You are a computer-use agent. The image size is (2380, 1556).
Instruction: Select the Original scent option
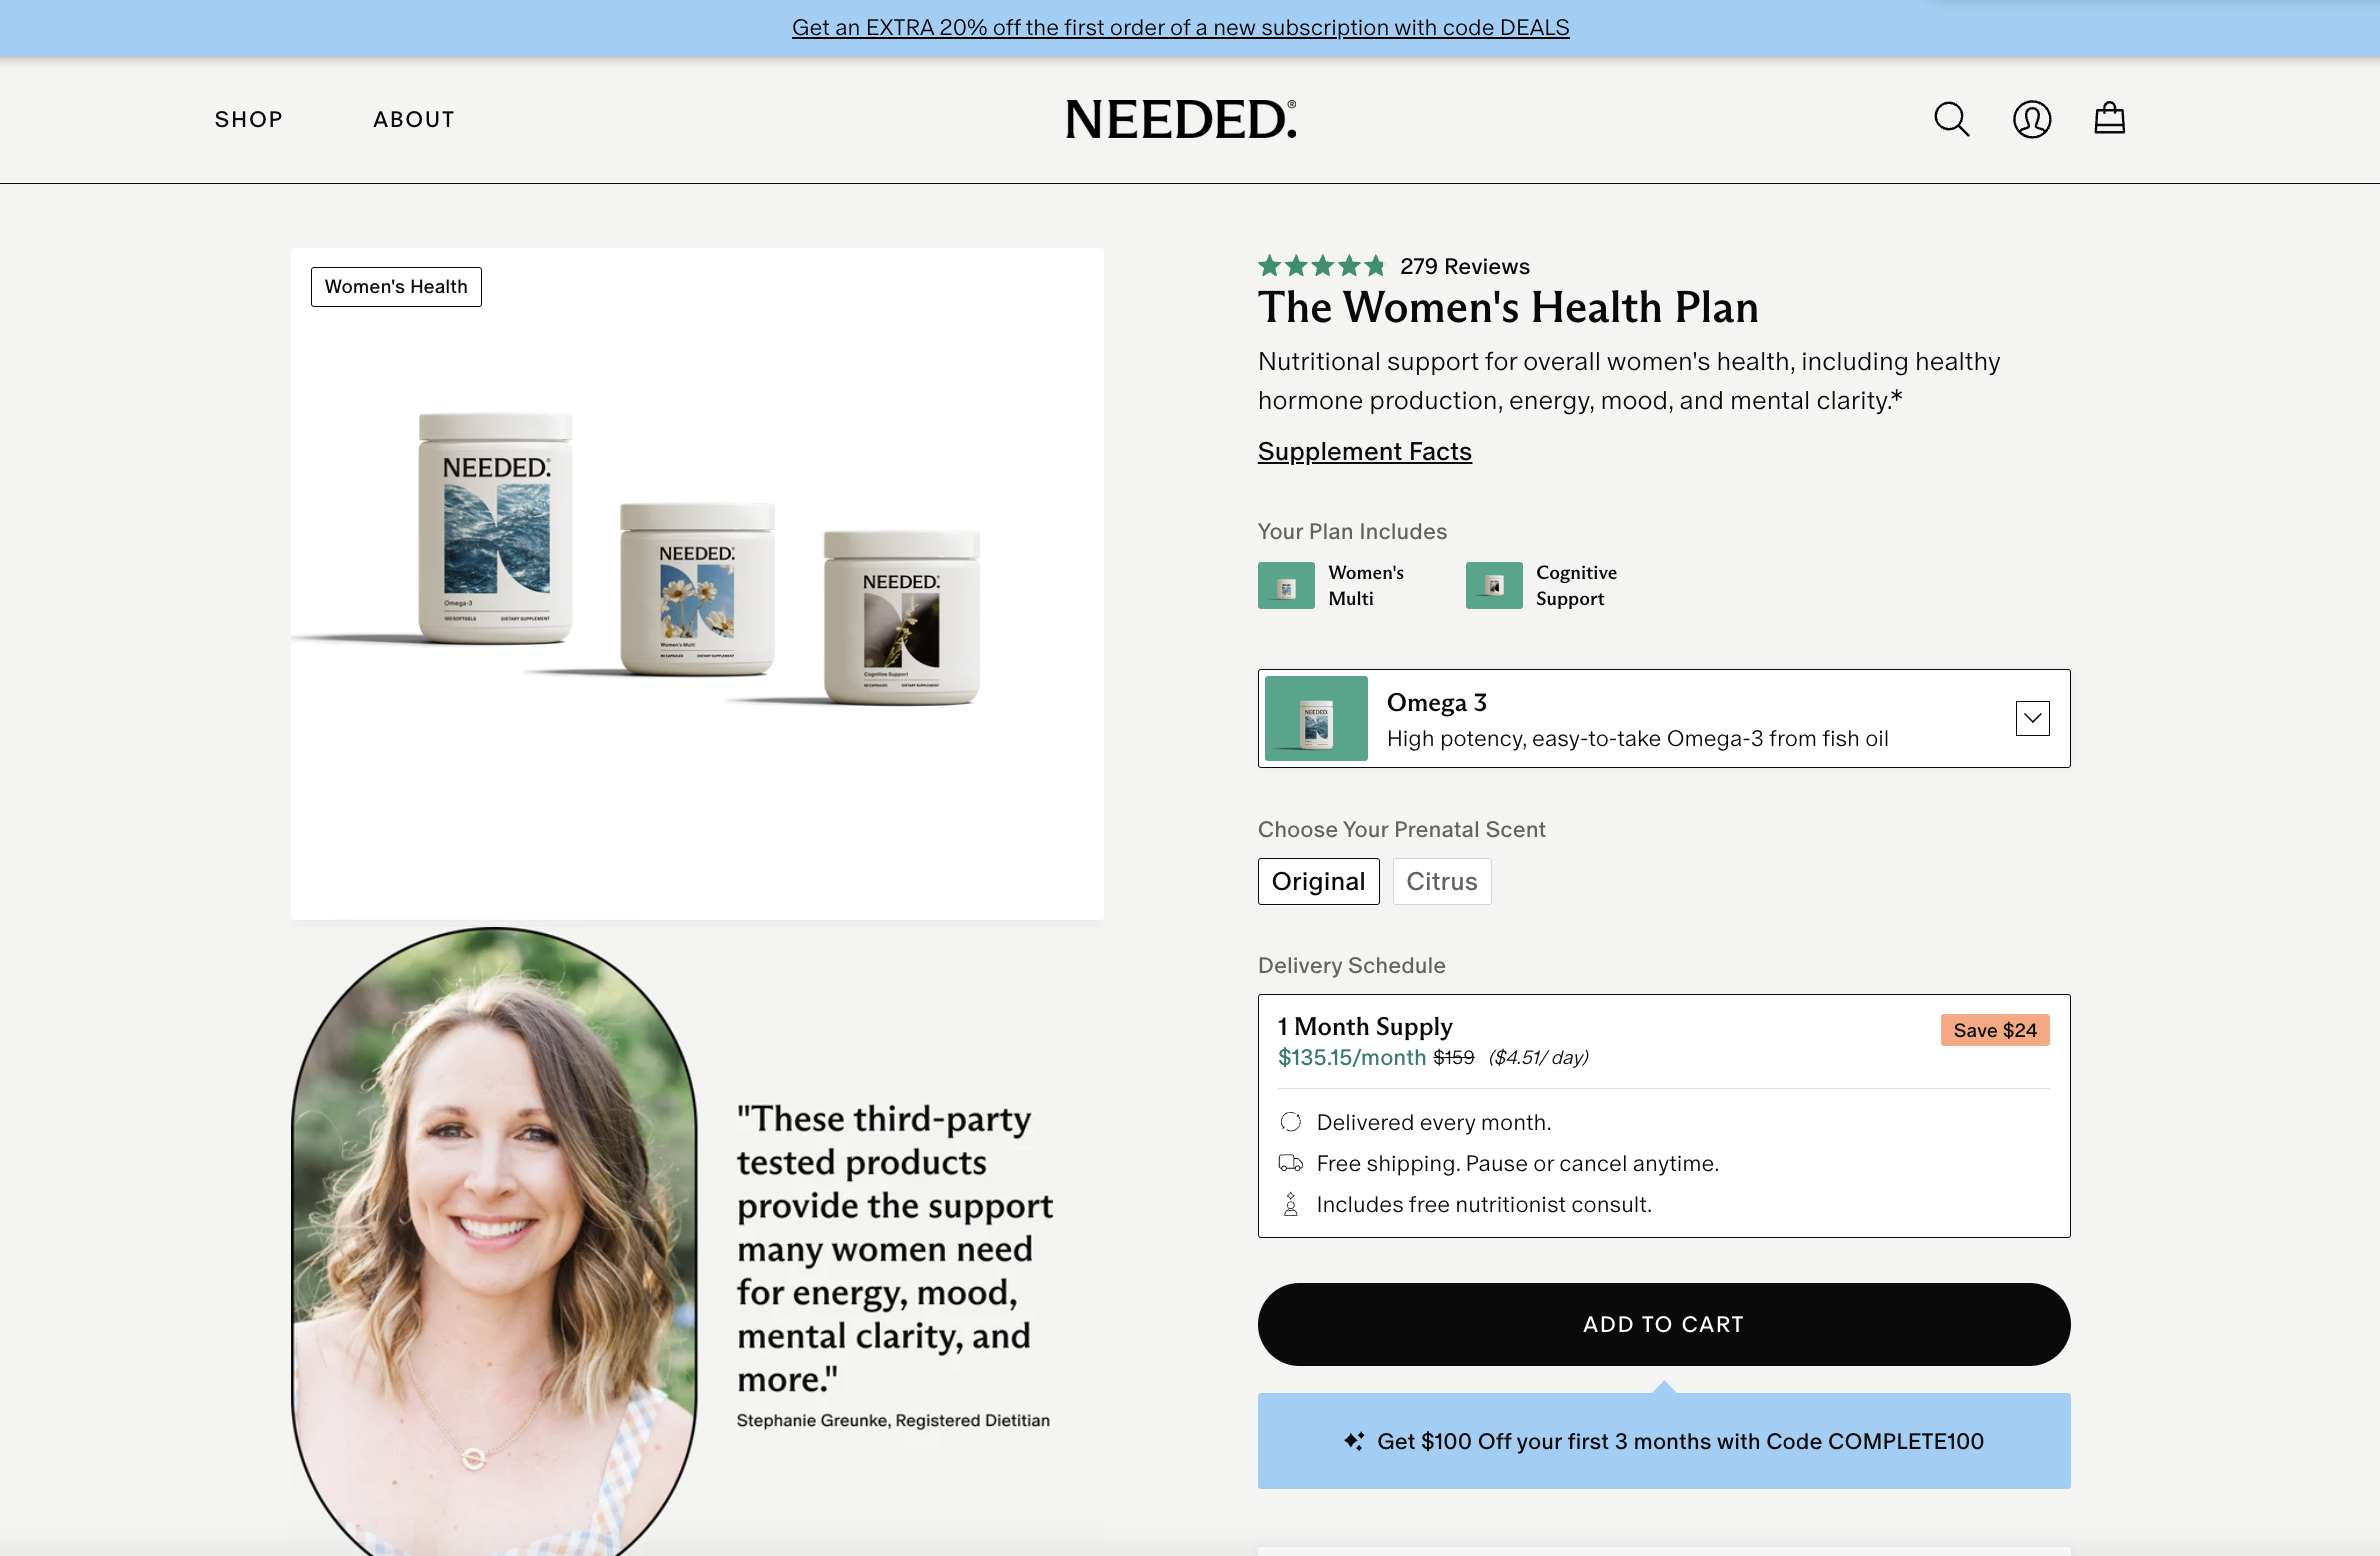1318,881
